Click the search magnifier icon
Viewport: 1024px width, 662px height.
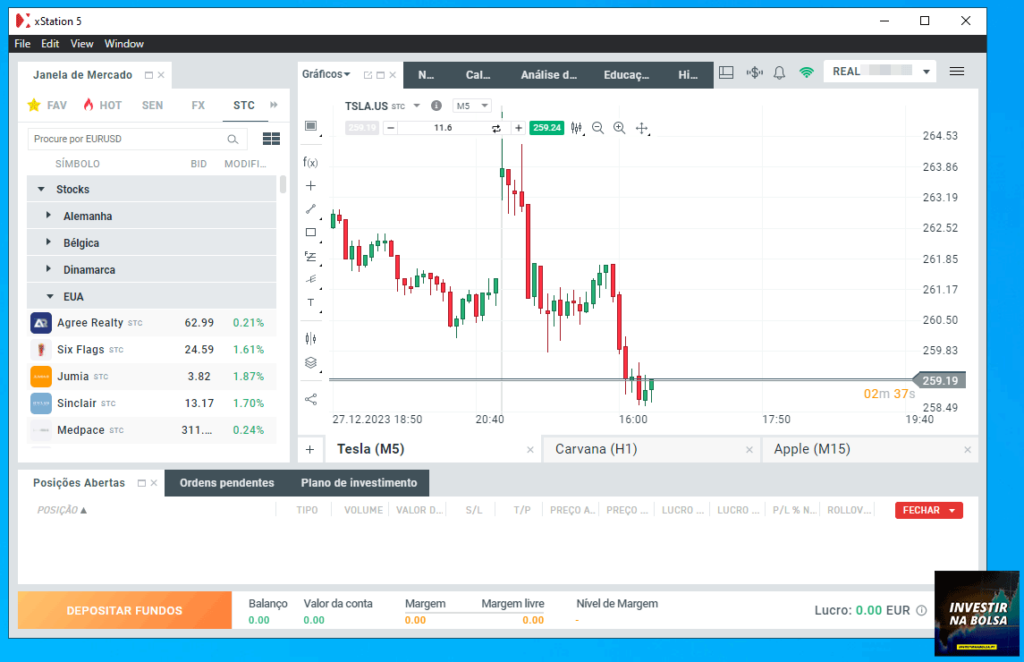(232, 139)
